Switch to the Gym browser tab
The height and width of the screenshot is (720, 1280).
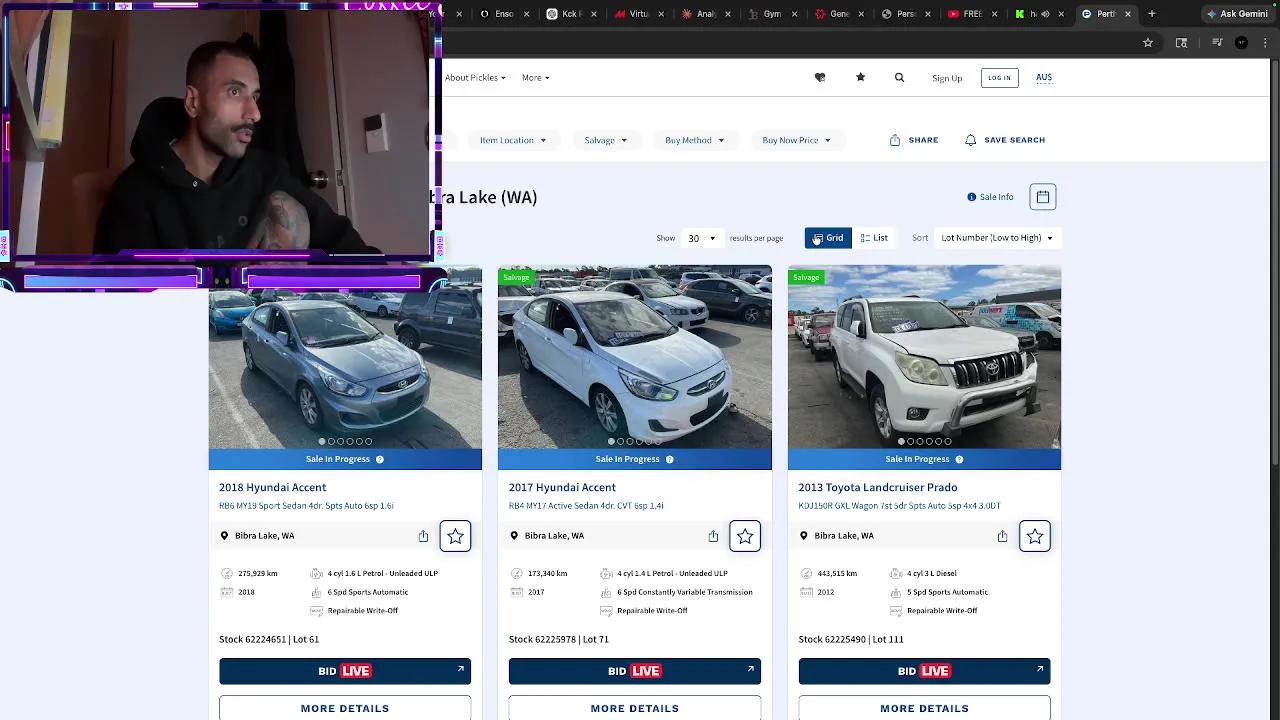coord(772,14)
